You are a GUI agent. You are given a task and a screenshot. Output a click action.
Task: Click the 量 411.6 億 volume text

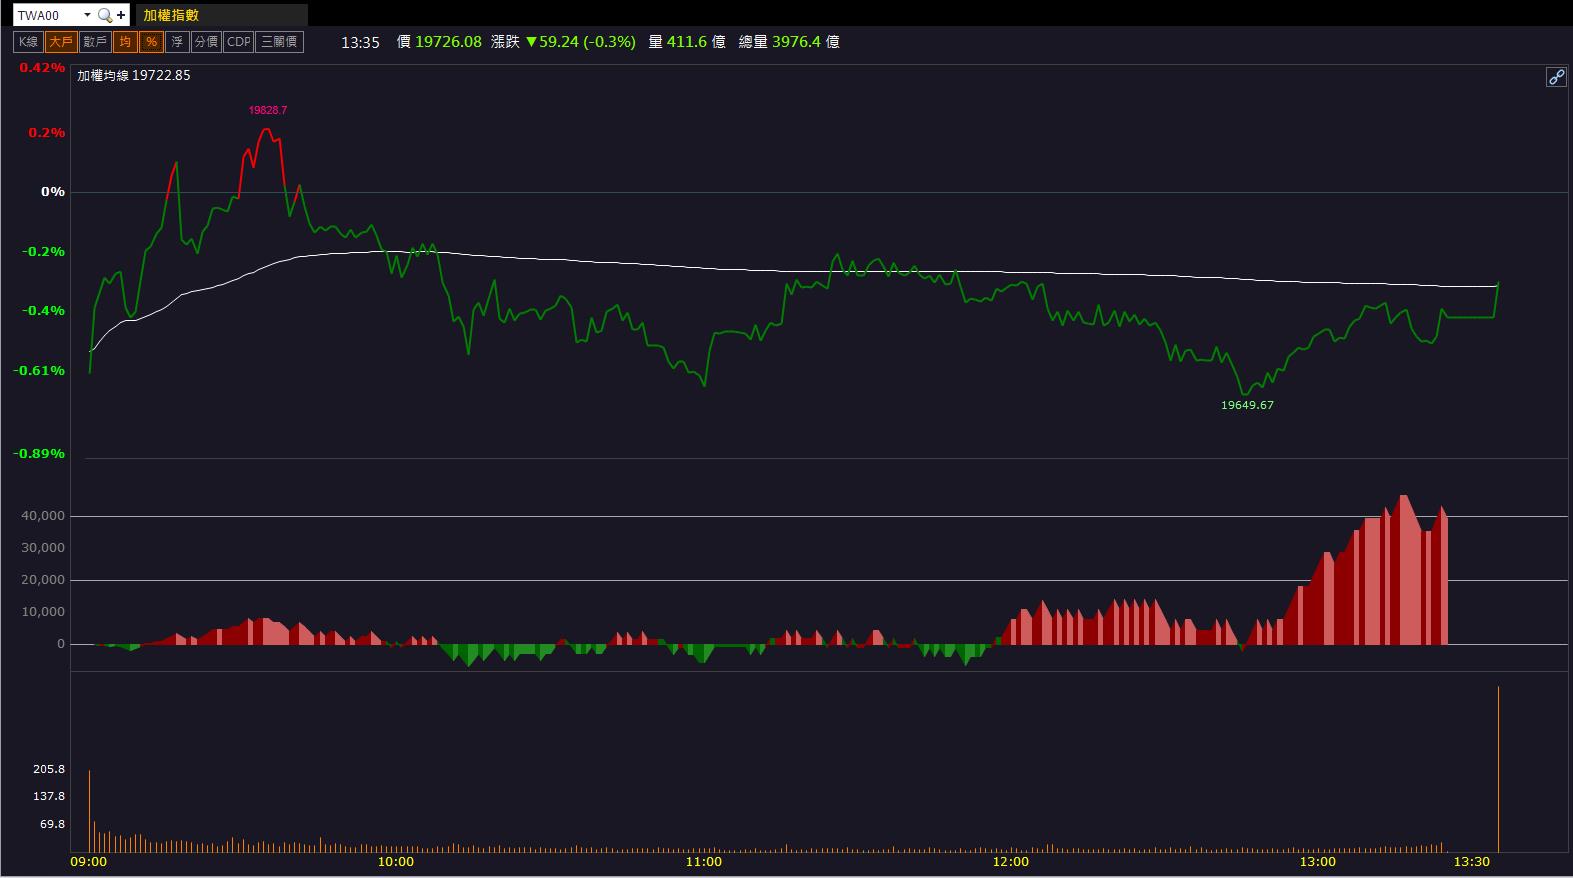(x=687, y=42)
